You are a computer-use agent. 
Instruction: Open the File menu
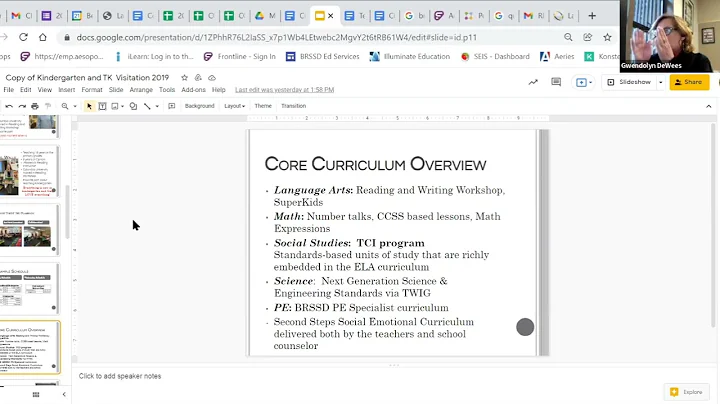tap(9, 90)
